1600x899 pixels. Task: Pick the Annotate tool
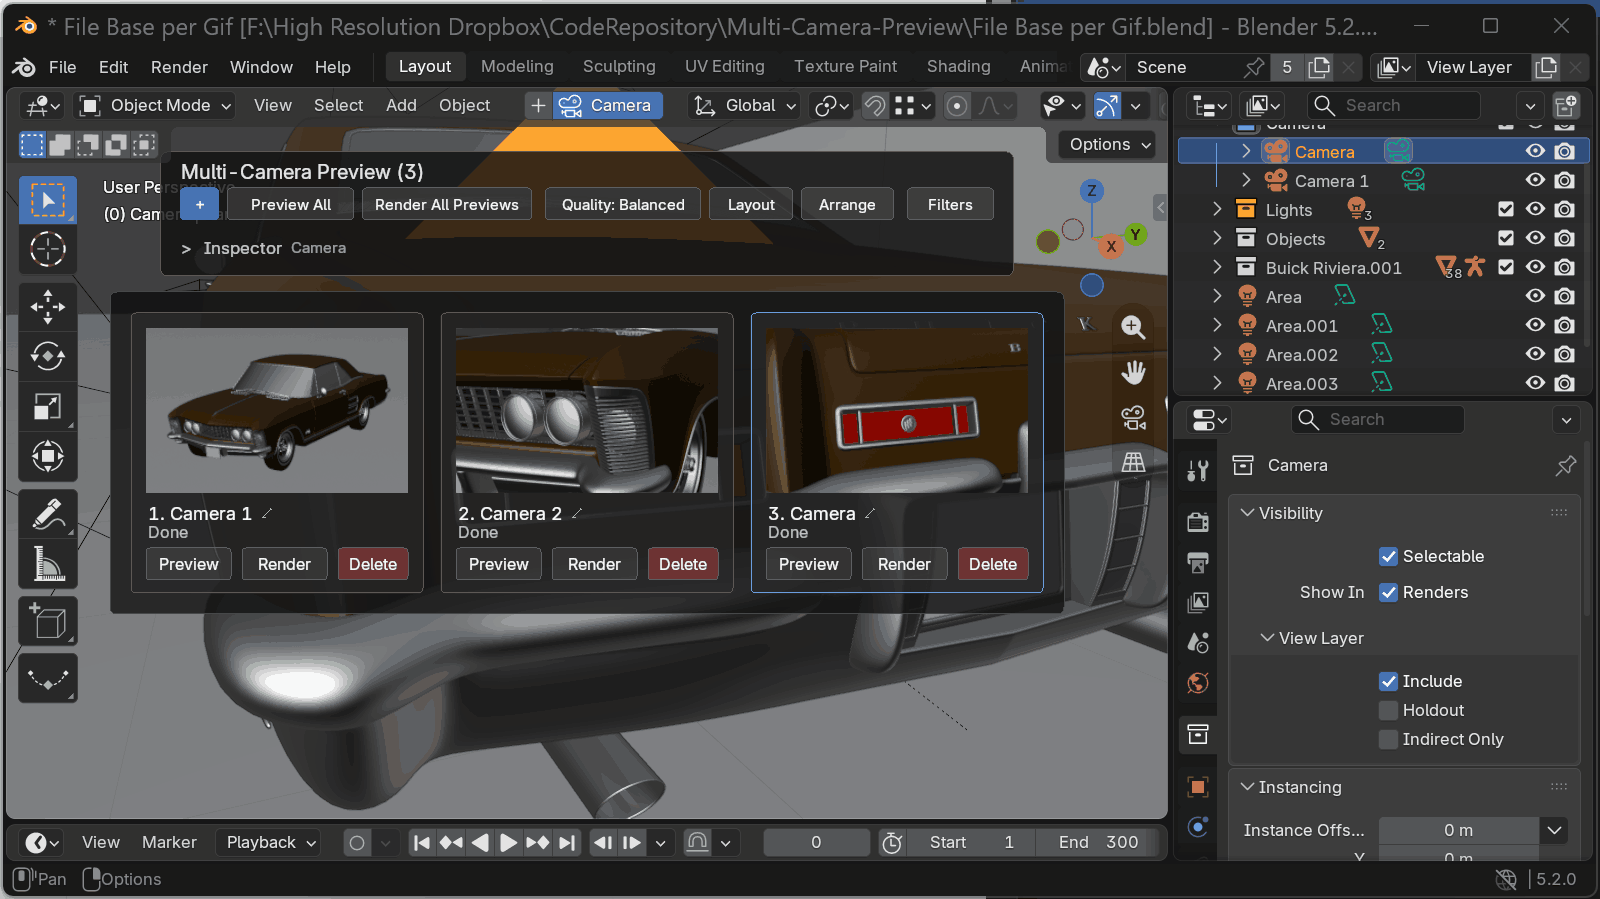[x=47, y=514]
